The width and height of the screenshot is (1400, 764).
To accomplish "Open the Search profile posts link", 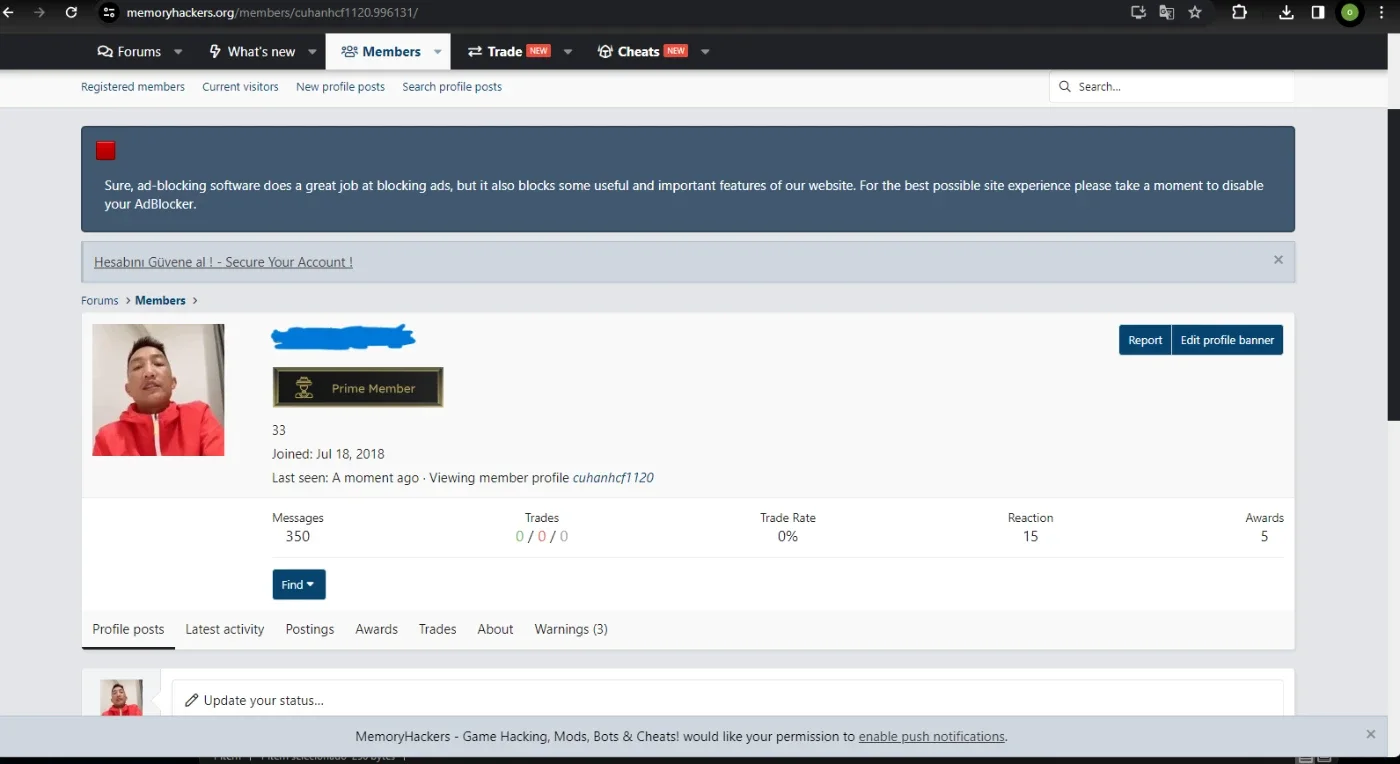I will coord(452,87).
